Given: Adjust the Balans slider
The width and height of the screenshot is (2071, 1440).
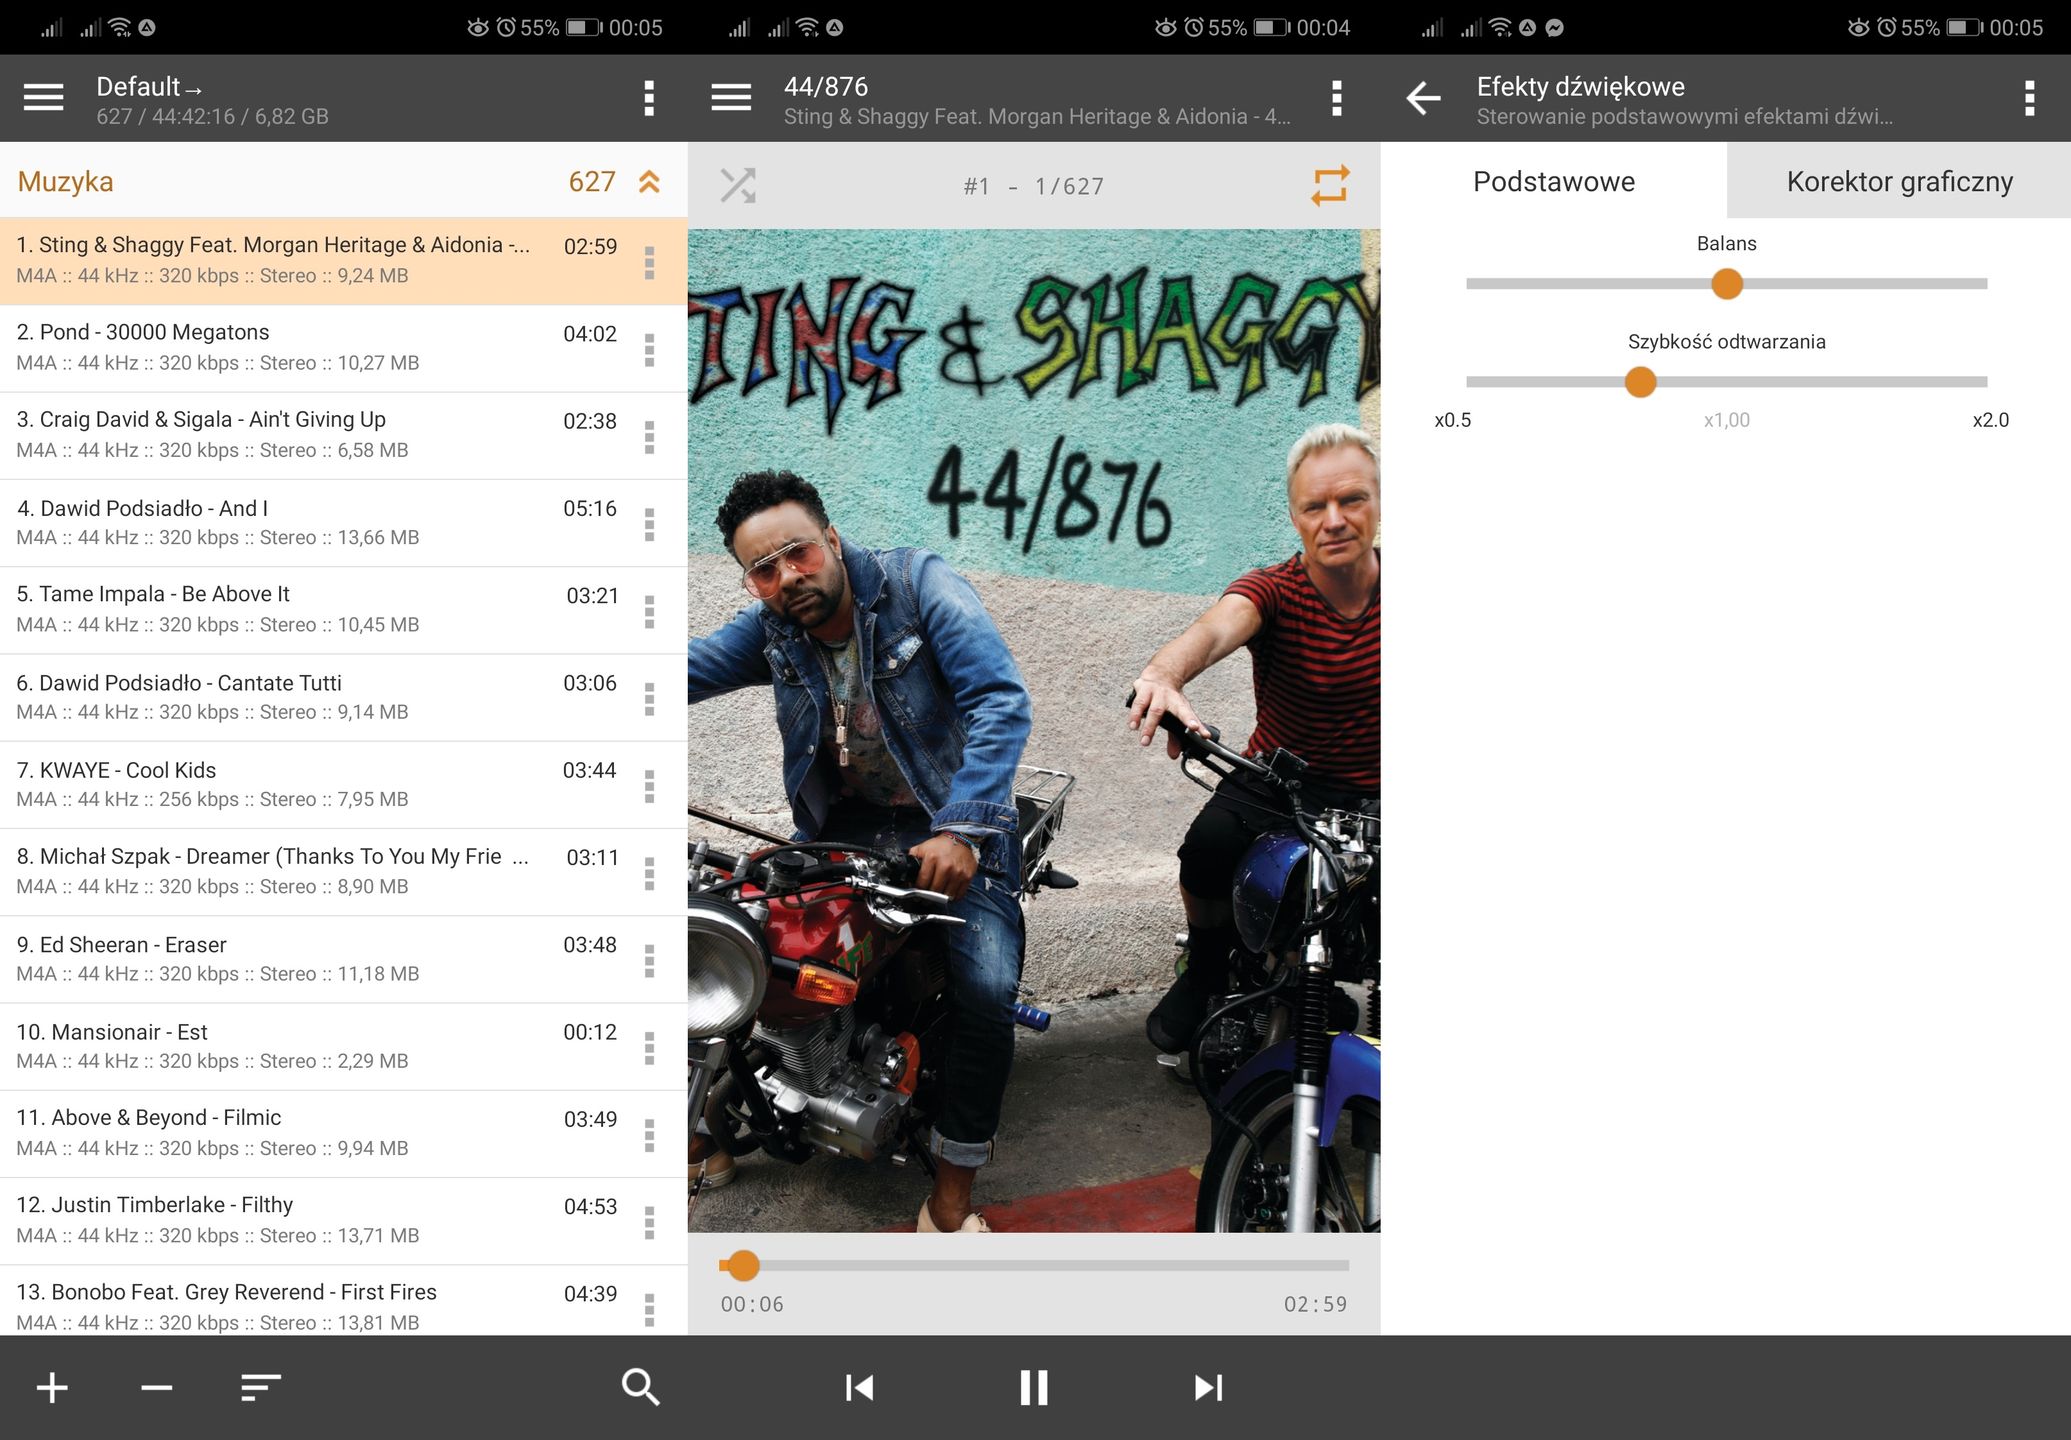Looking at the screenshot, I should [x=1726, y=284].
